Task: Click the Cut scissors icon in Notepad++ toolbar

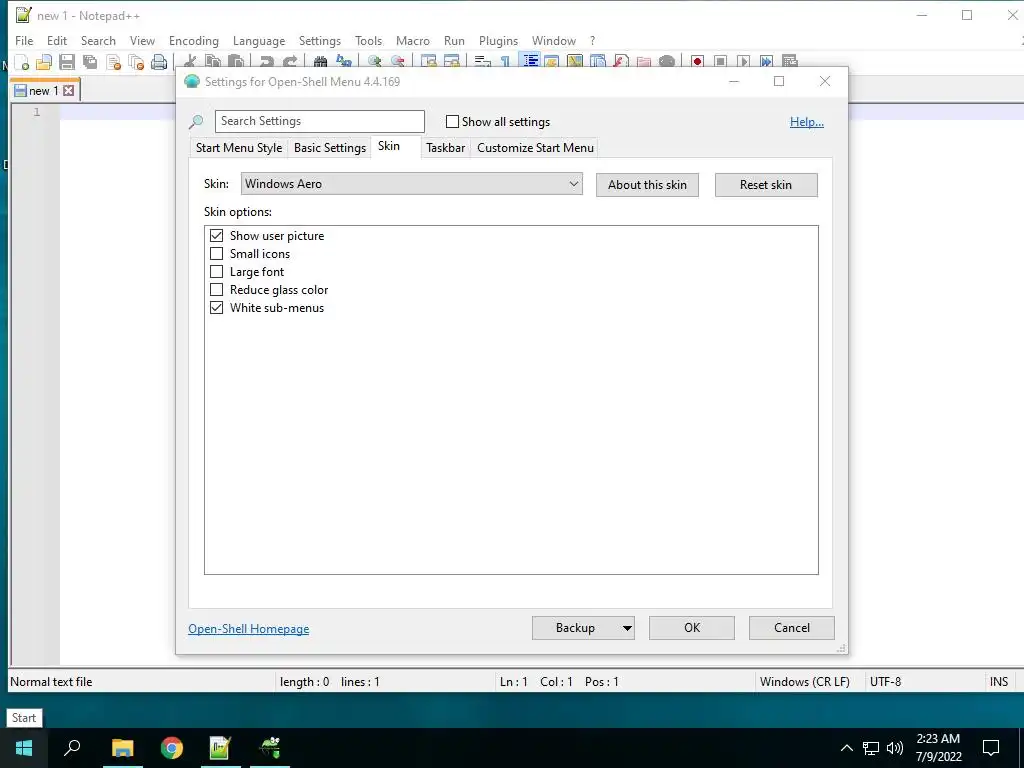Action: coord(190,62)
